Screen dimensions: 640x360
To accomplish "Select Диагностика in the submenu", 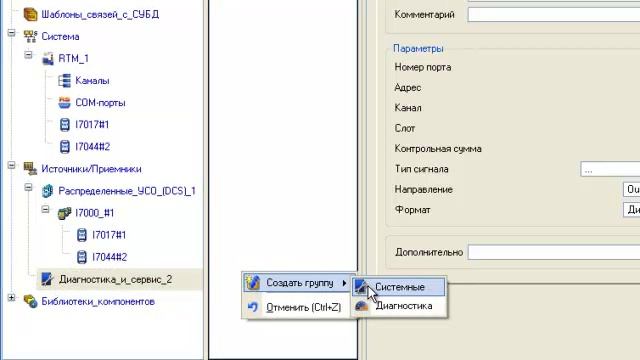I will [399, 306].
